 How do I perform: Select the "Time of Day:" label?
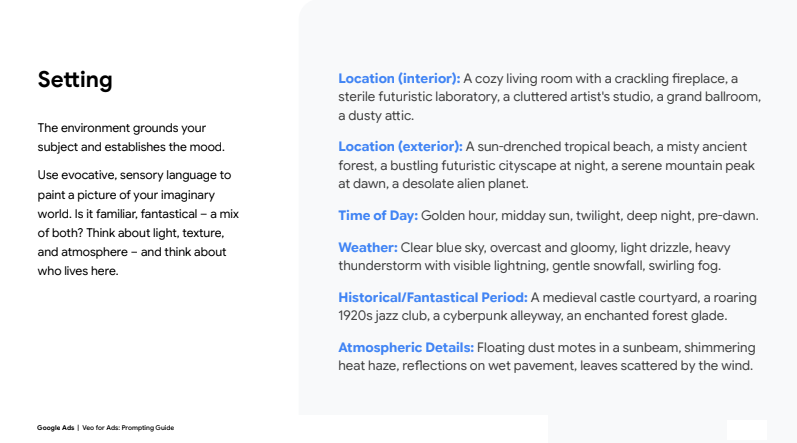(377, 215)
